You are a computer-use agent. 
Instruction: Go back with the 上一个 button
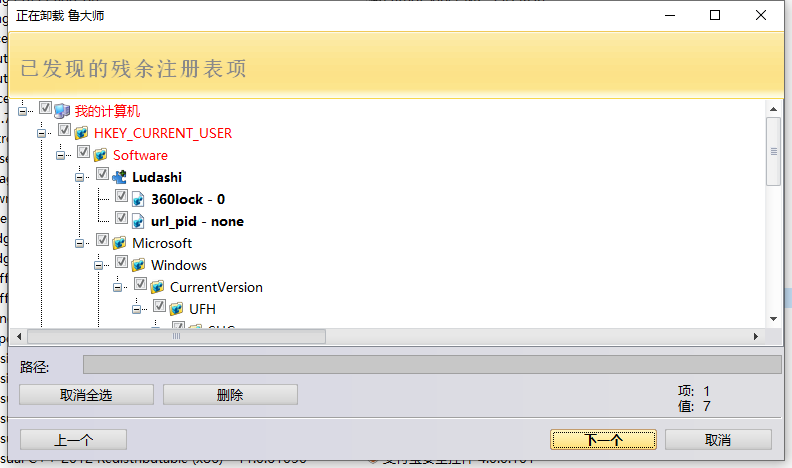click(73, 440)
